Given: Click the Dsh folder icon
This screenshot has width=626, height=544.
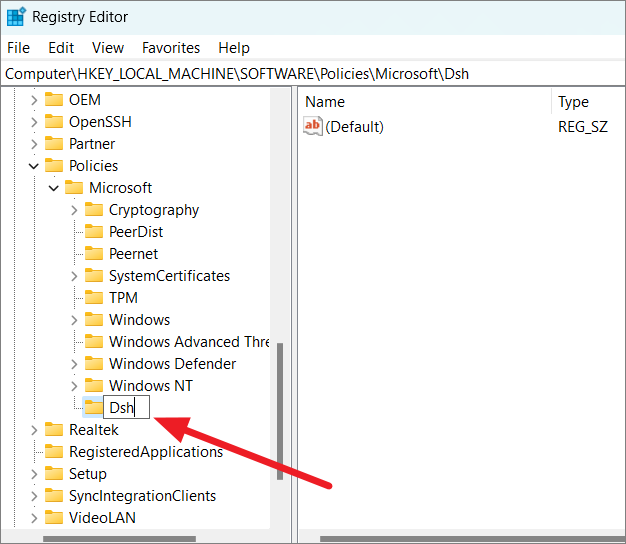Looking at the screenshot, I should click(x=94, y=408).
